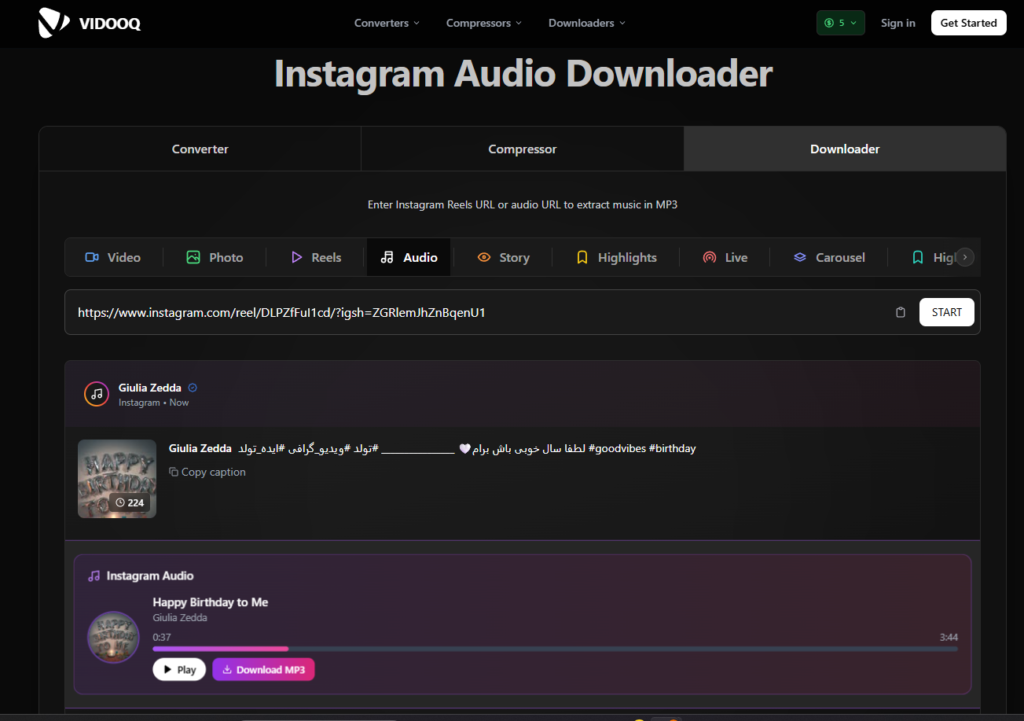
Task: Expand the Converters dropdown menu
Action: click(x=387, y=23)
